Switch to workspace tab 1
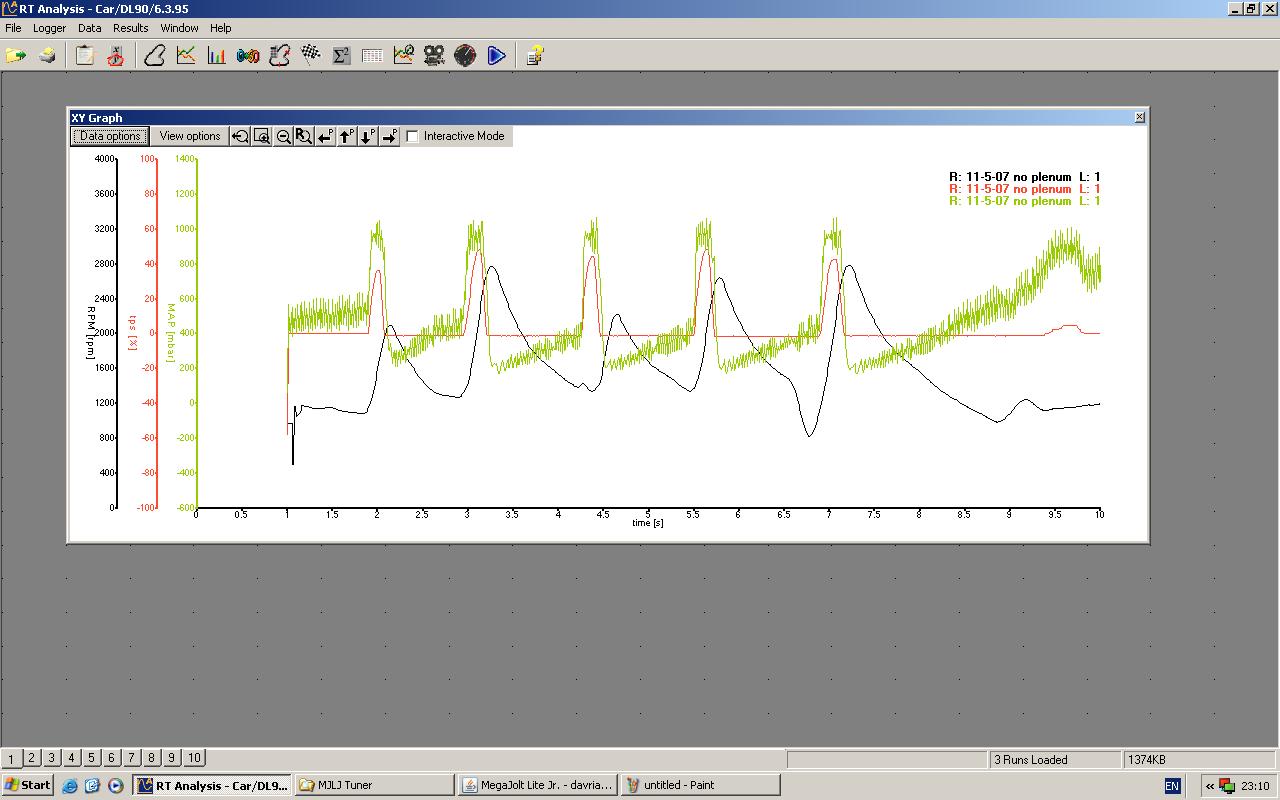 pyautogui.click(x=11, y=758)
